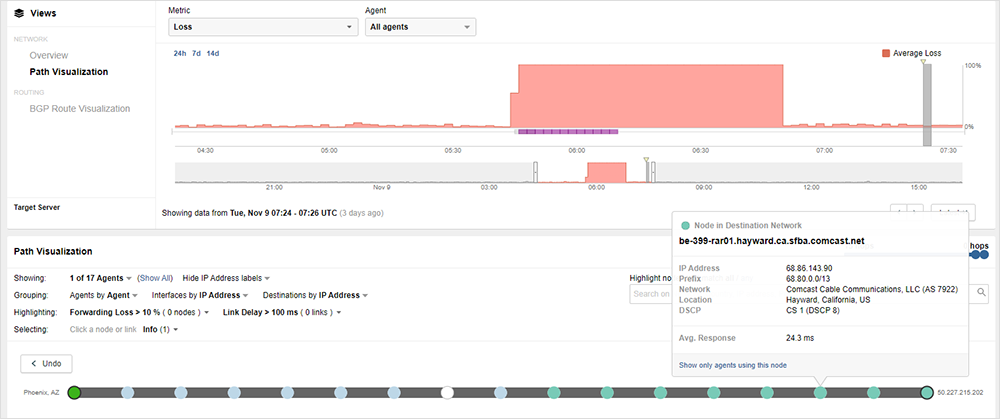Image resolution: width=1000 pixels, height=419 pixels.
Task: Click the back arrow in Undo button
Action: click(36, 363)
